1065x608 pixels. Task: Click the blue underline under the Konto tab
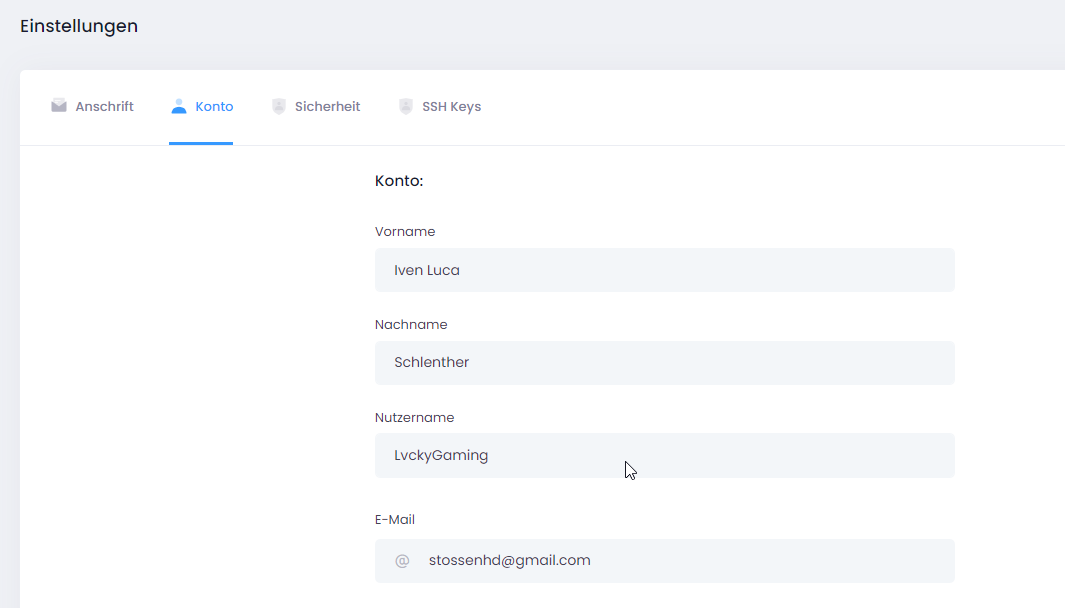tap(201, 143)
